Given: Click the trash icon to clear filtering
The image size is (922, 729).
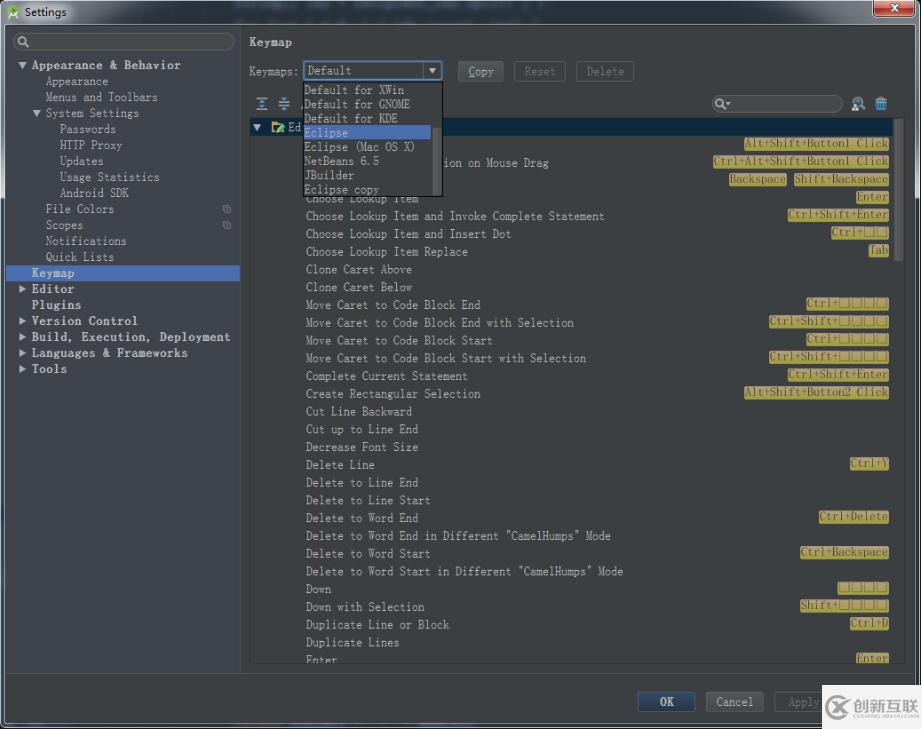Looking at the screenshot, I should click(x=881, y=103).
